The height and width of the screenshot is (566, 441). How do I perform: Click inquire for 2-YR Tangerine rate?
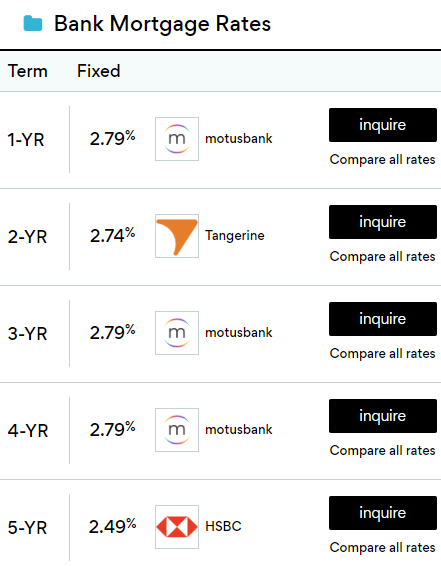click(383, 222)
